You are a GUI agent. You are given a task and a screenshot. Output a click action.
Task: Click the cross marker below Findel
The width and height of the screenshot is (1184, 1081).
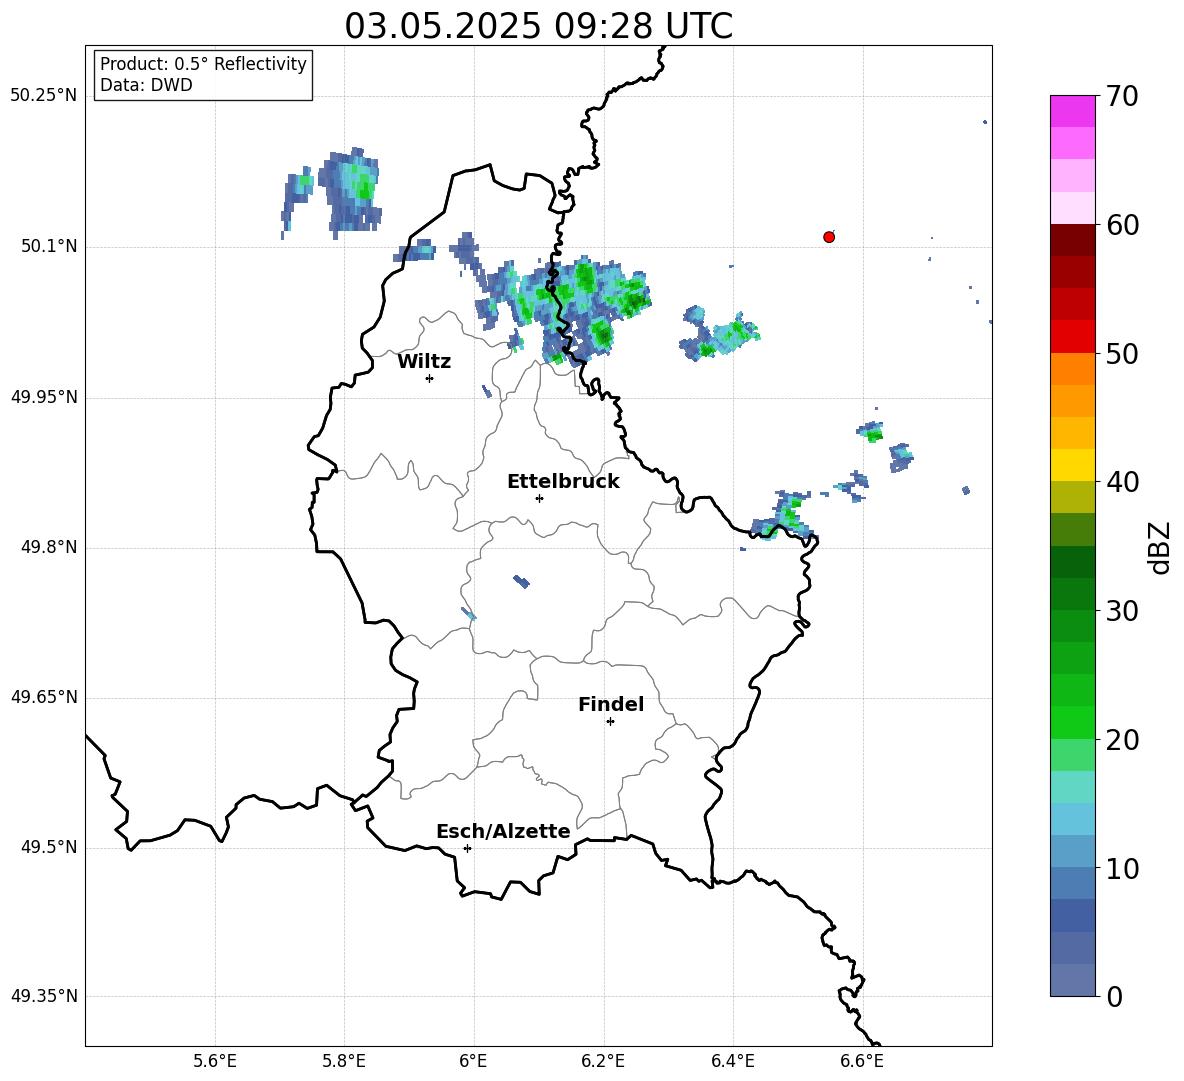click(x=611, y=722)
